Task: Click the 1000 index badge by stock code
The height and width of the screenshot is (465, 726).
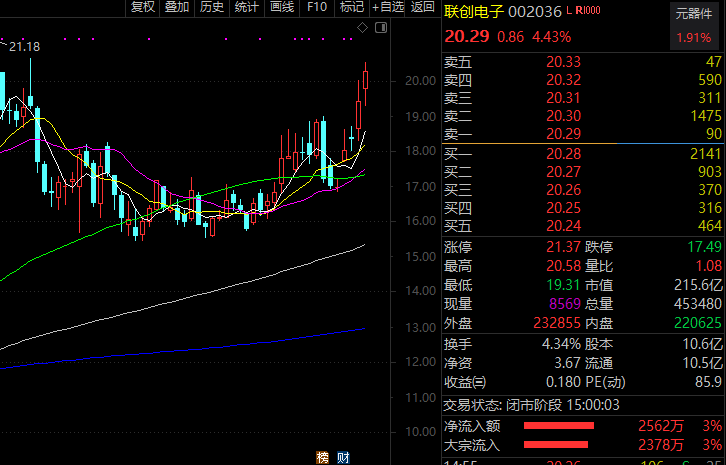Action: (592, 11)
